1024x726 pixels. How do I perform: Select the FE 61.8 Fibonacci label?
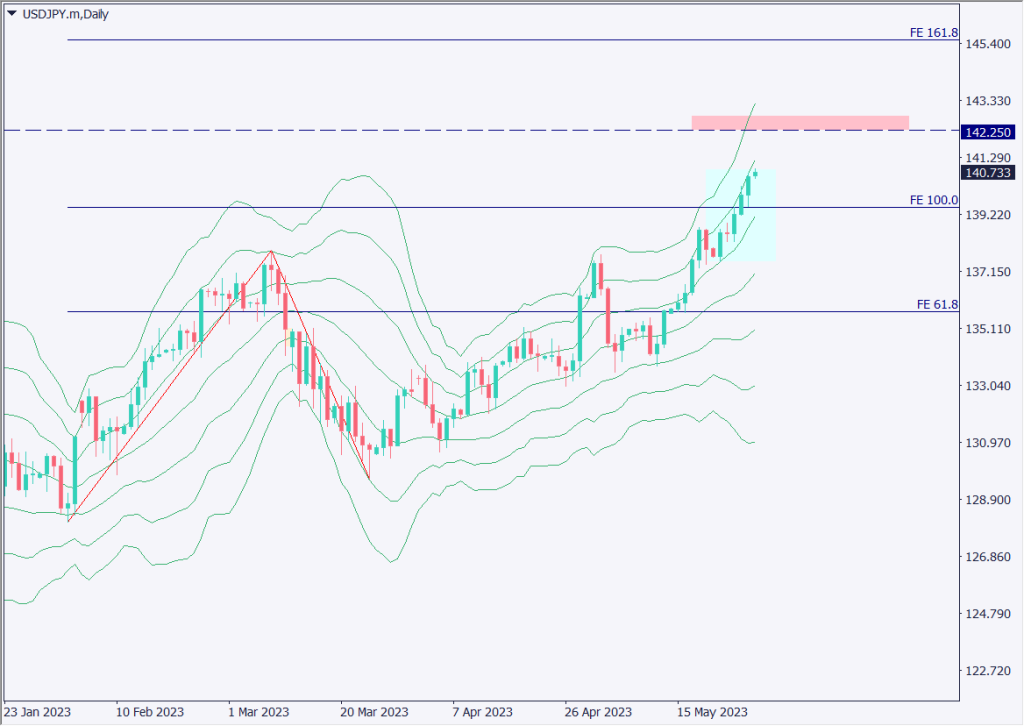coord(936,304)
